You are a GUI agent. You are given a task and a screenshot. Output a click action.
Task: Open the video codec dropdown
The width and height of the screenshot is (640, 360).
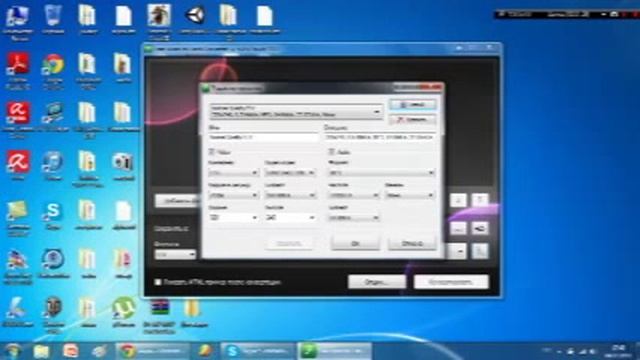pyautogui.click(x=290, y=173)
